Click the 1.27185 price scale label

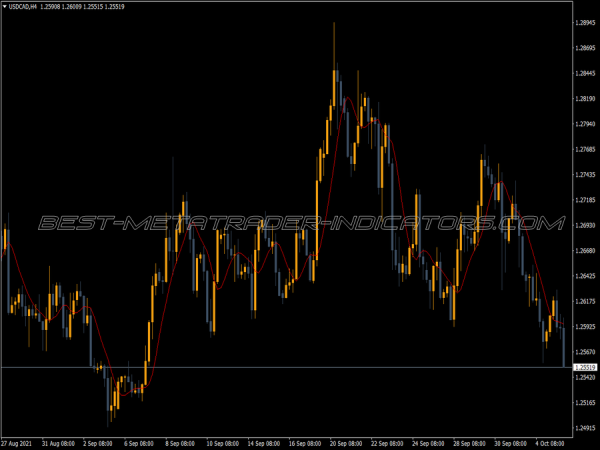click(x=583, y=200)
